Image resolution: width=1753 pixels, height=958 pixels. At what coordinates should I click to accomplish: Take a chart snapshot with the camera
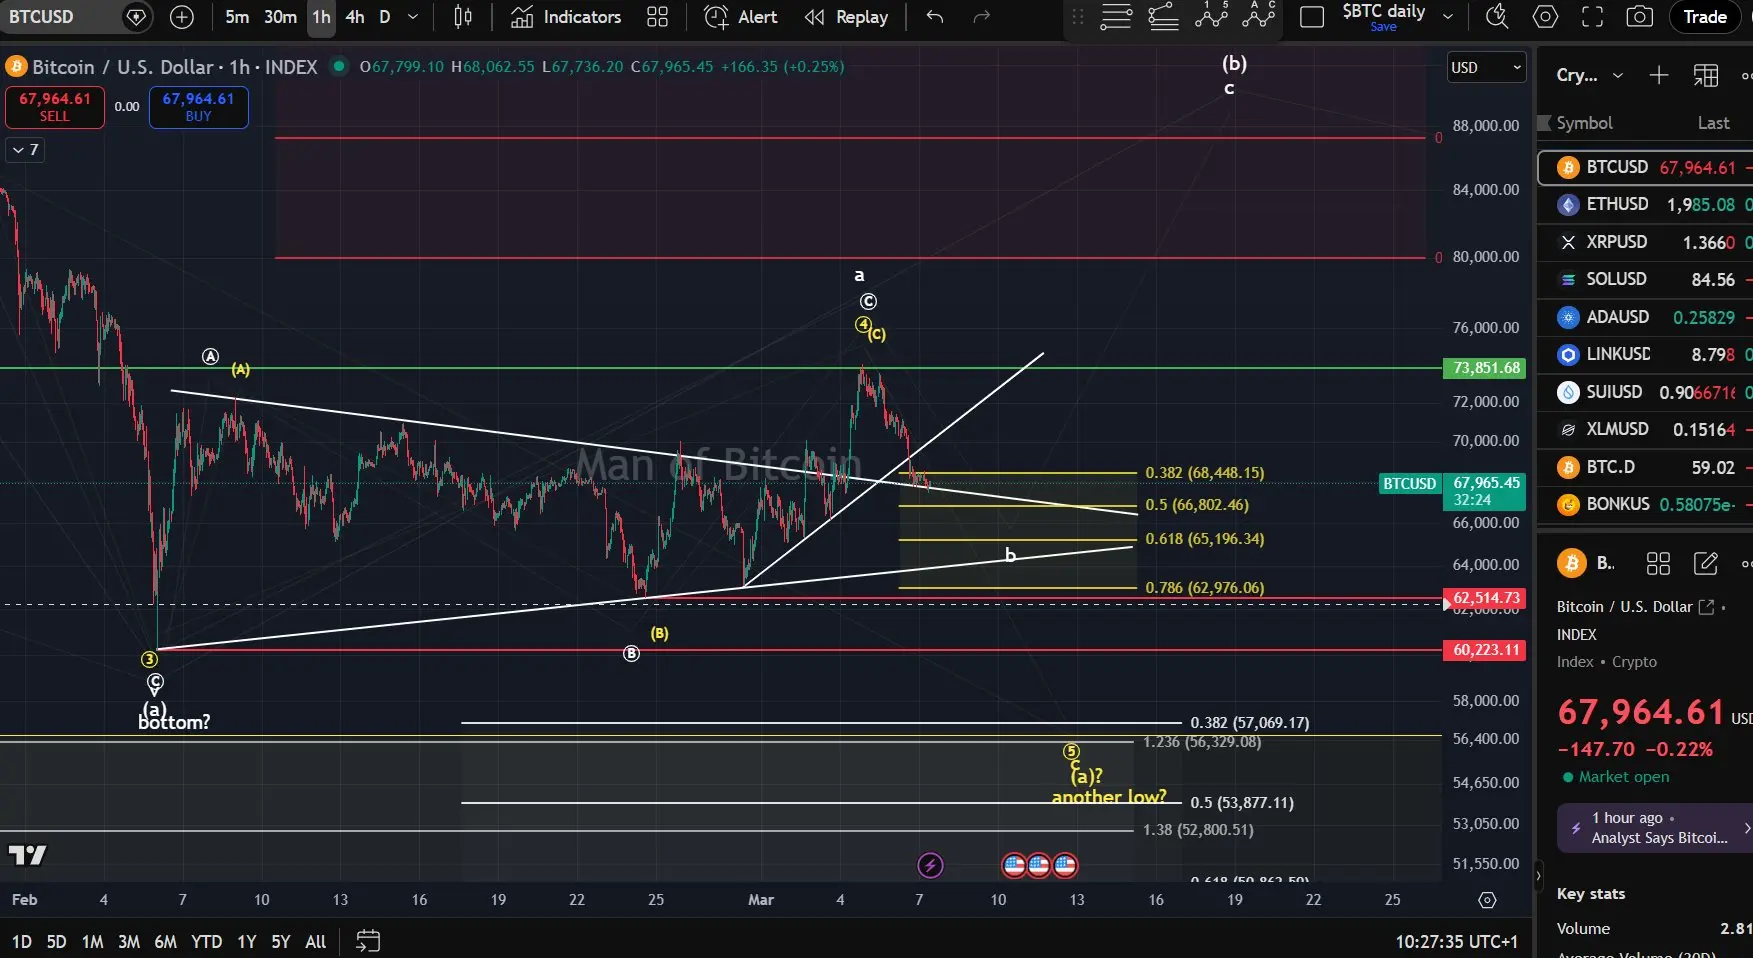(1639, 17)
